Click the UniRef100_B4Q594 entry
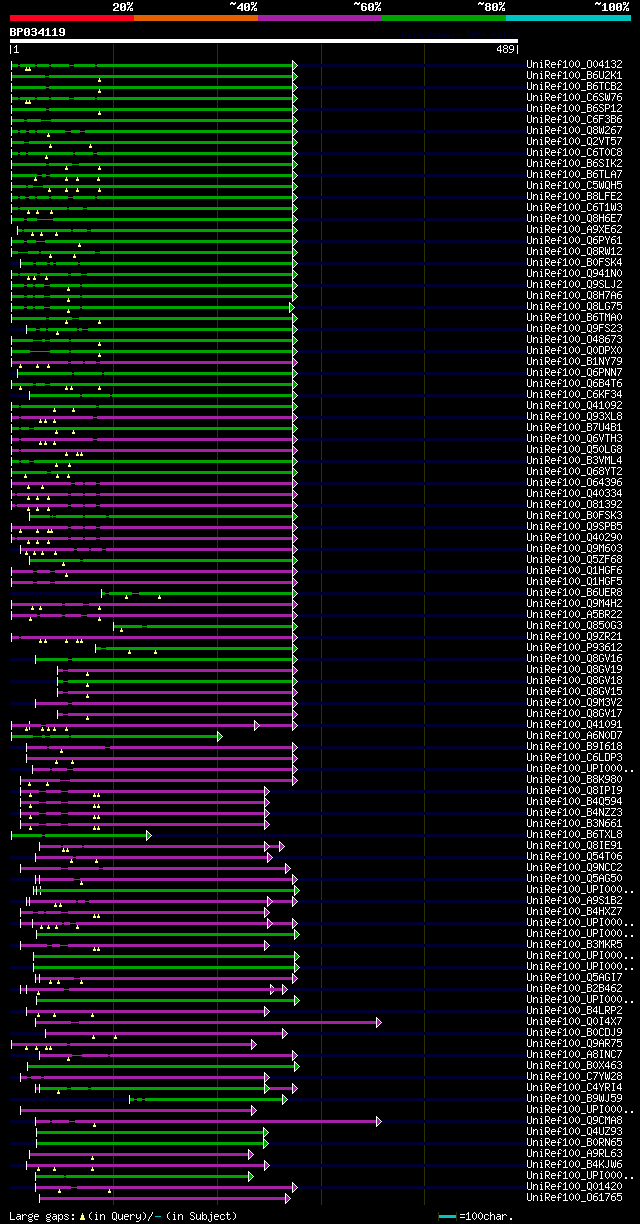Screen dimensions: 640x1224 (574, 802)
